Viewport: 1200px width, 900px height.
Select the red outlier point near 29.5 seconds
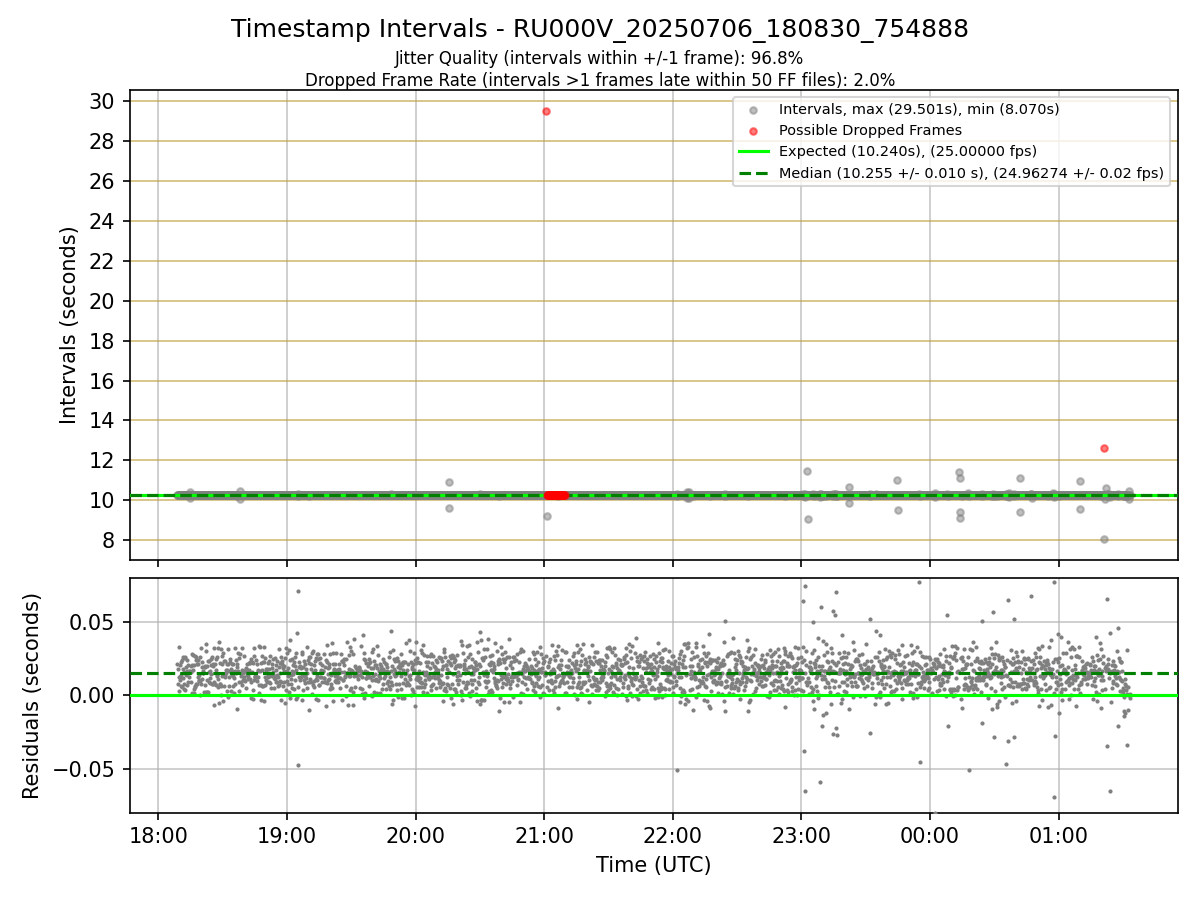[546, 111]
